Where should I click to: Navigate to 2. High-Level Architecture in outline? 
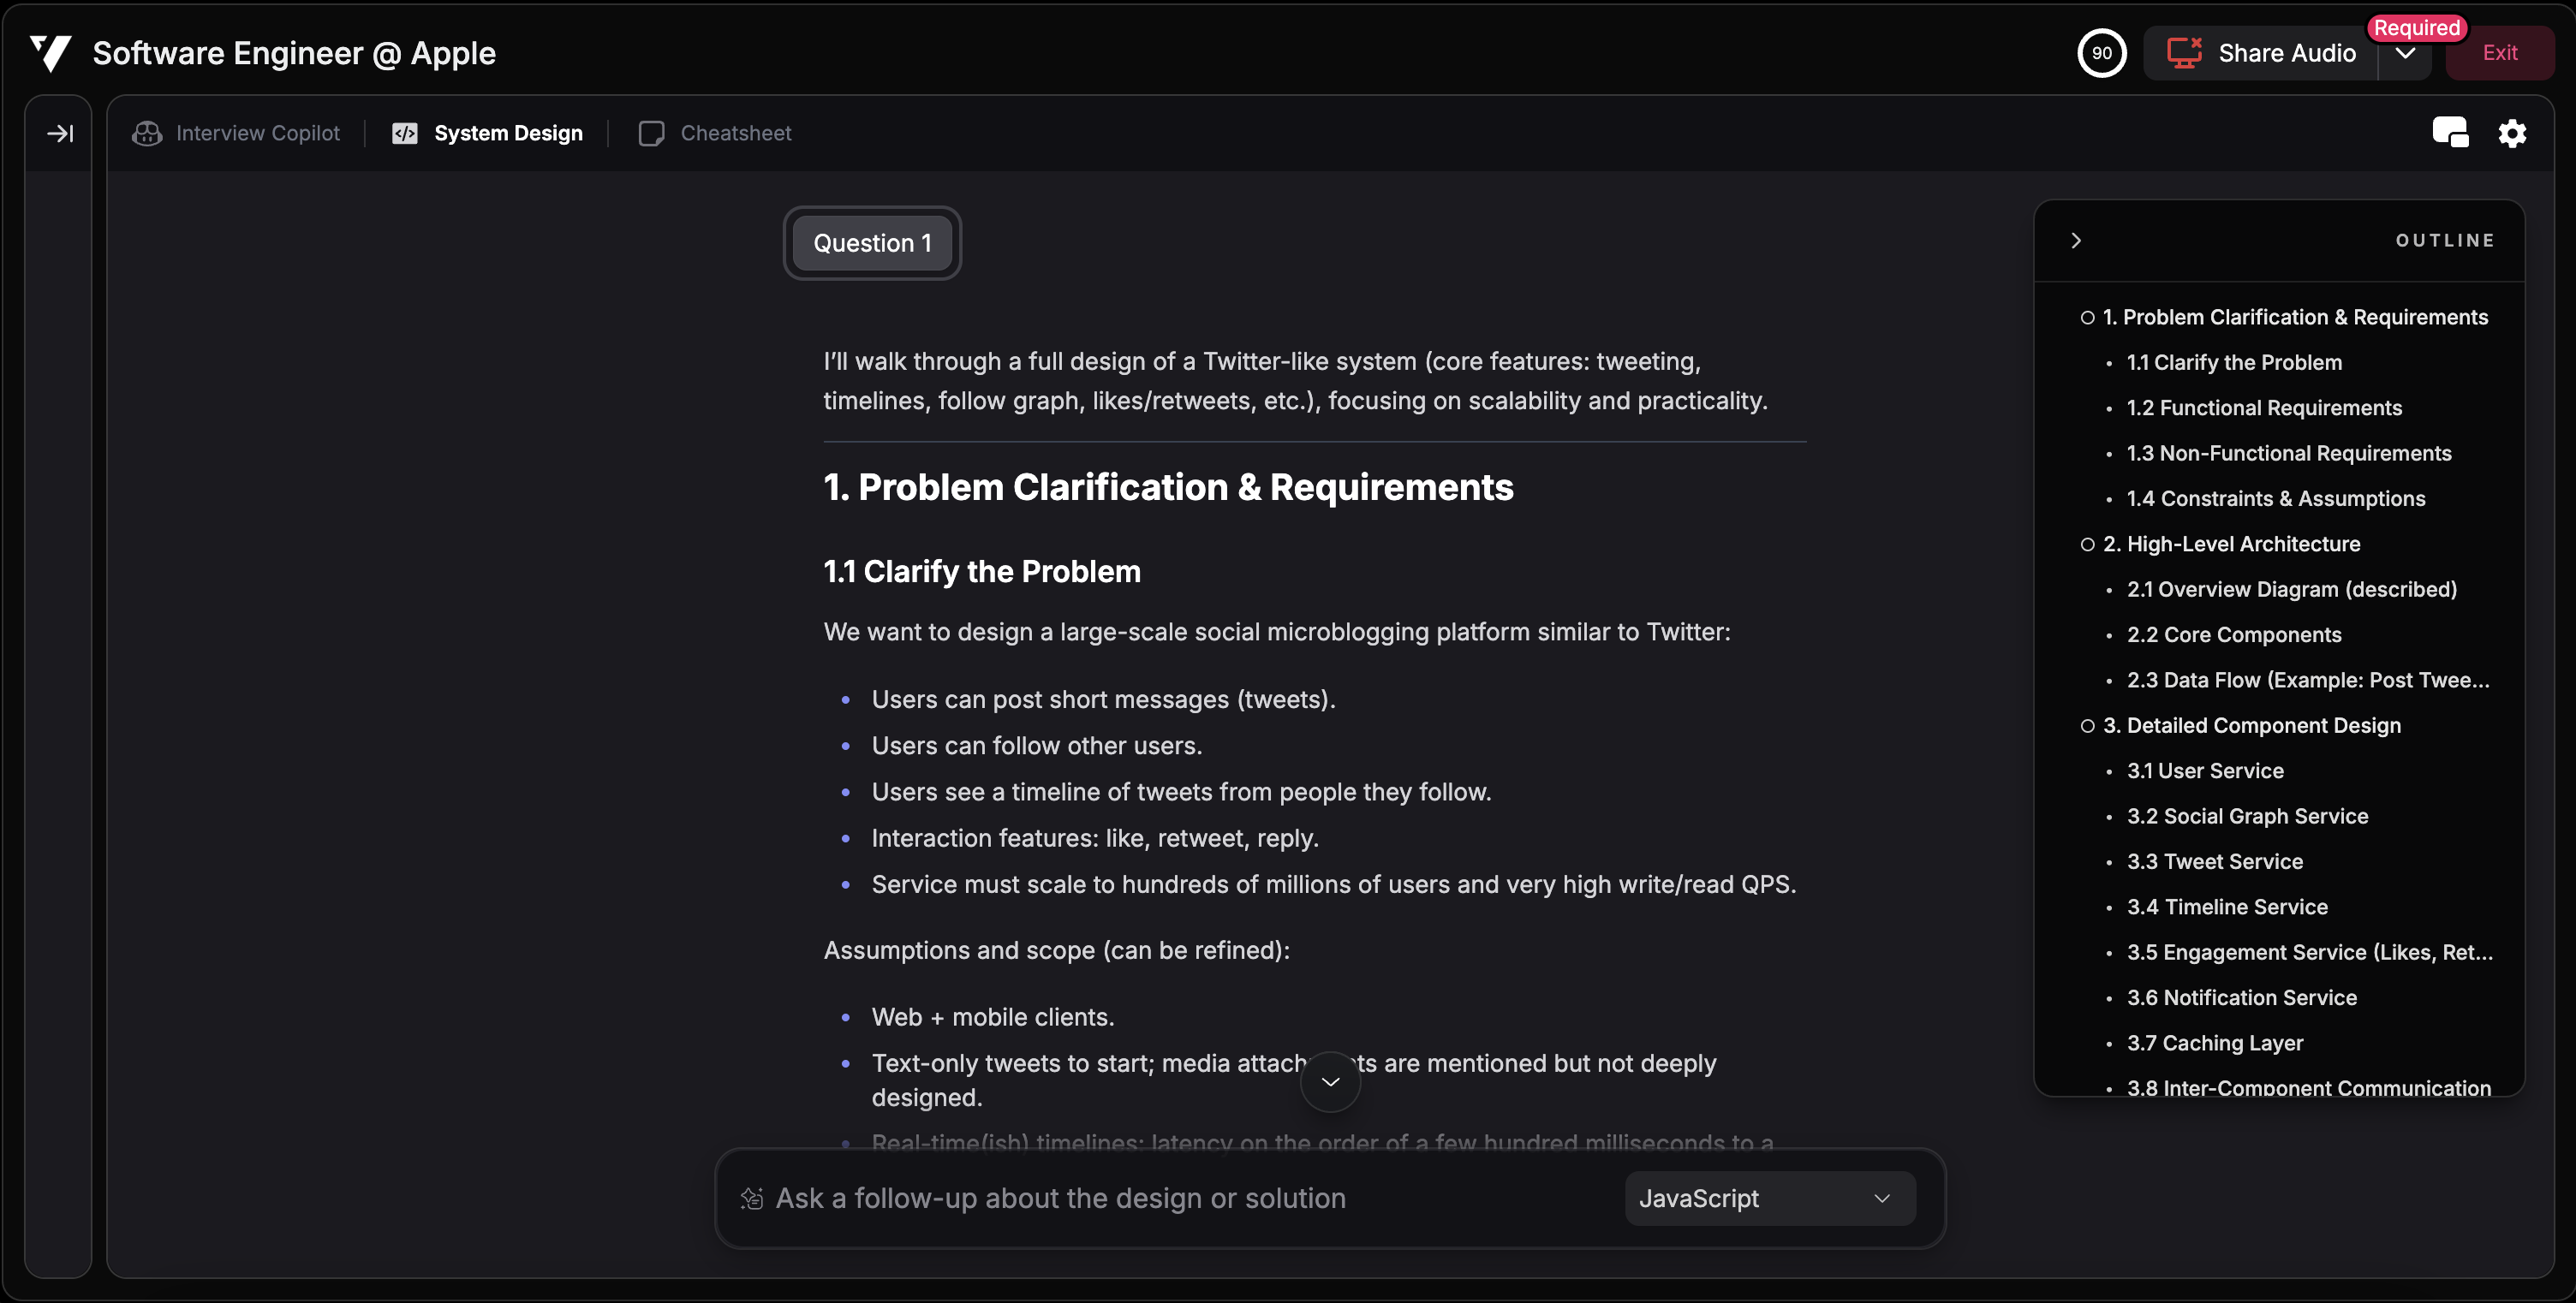point(2231,544)
